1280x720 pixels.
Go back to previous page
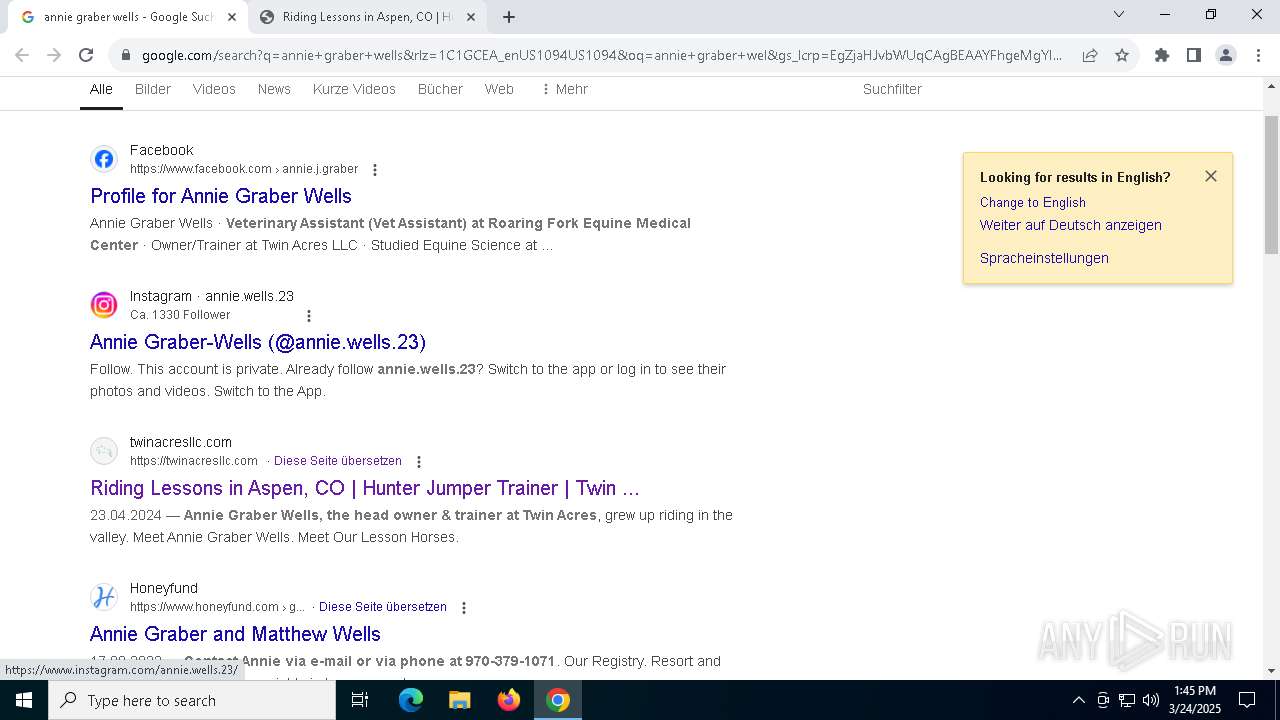tap(22, 55)
